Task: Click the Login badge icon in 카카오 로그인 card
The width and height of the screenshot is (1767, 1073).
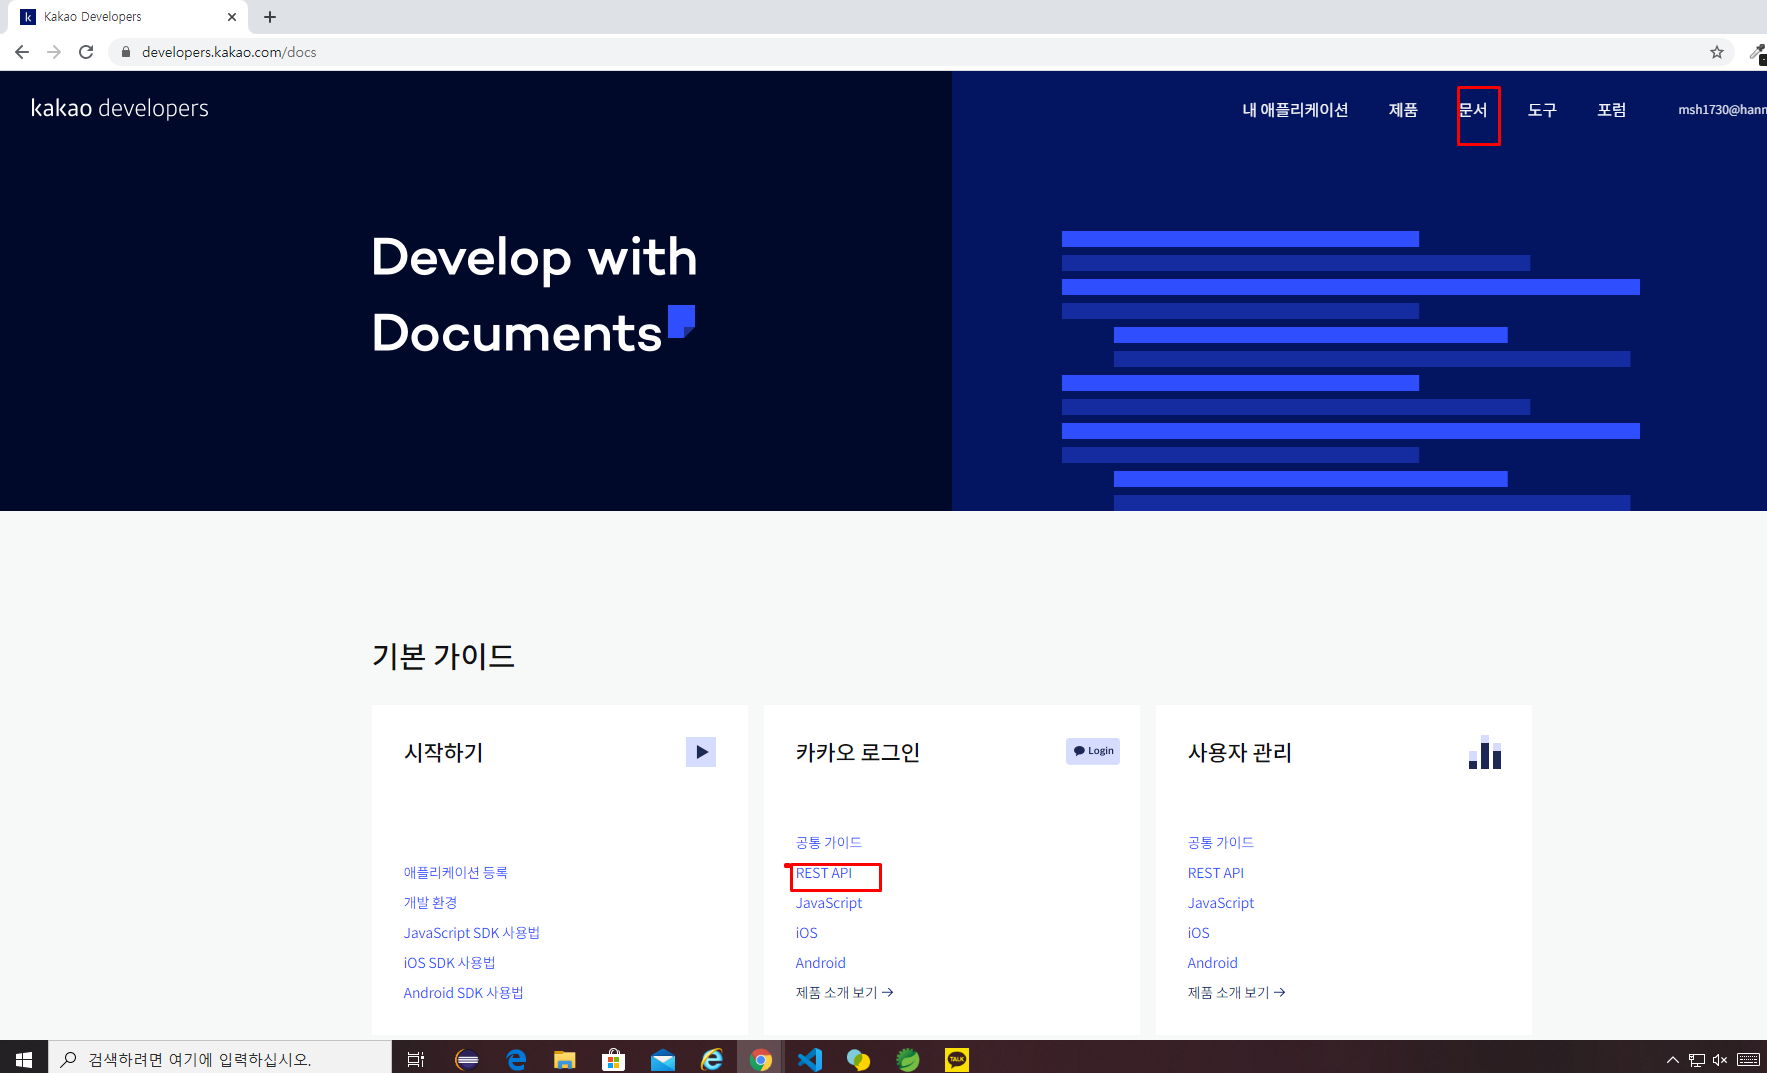Action: [x=1093, y=751]
